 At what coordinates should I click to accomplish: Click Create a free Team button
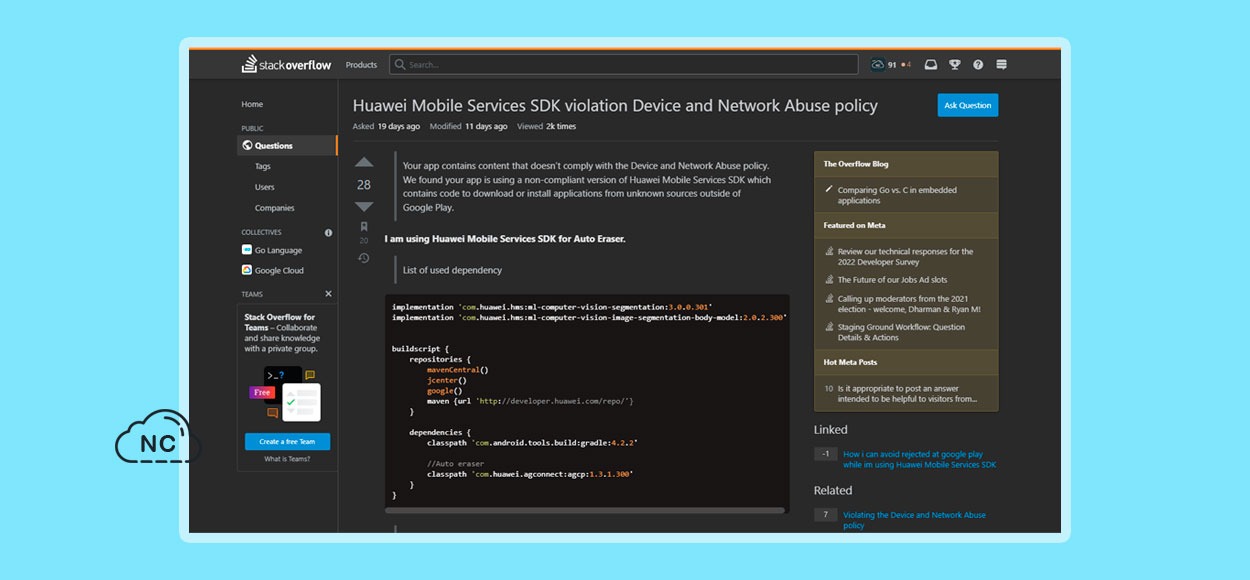tap(287, 442)
